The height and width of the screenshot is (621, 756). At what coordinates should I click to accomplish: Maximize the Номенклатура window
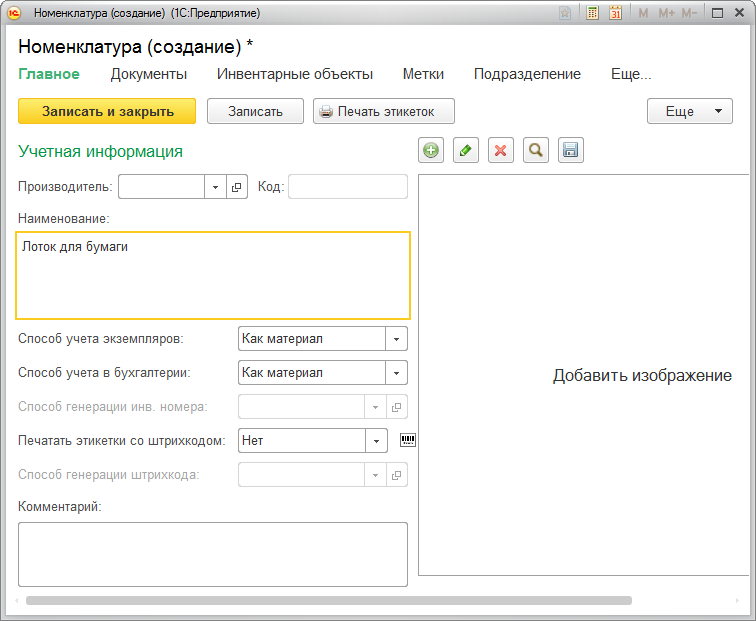717,13
